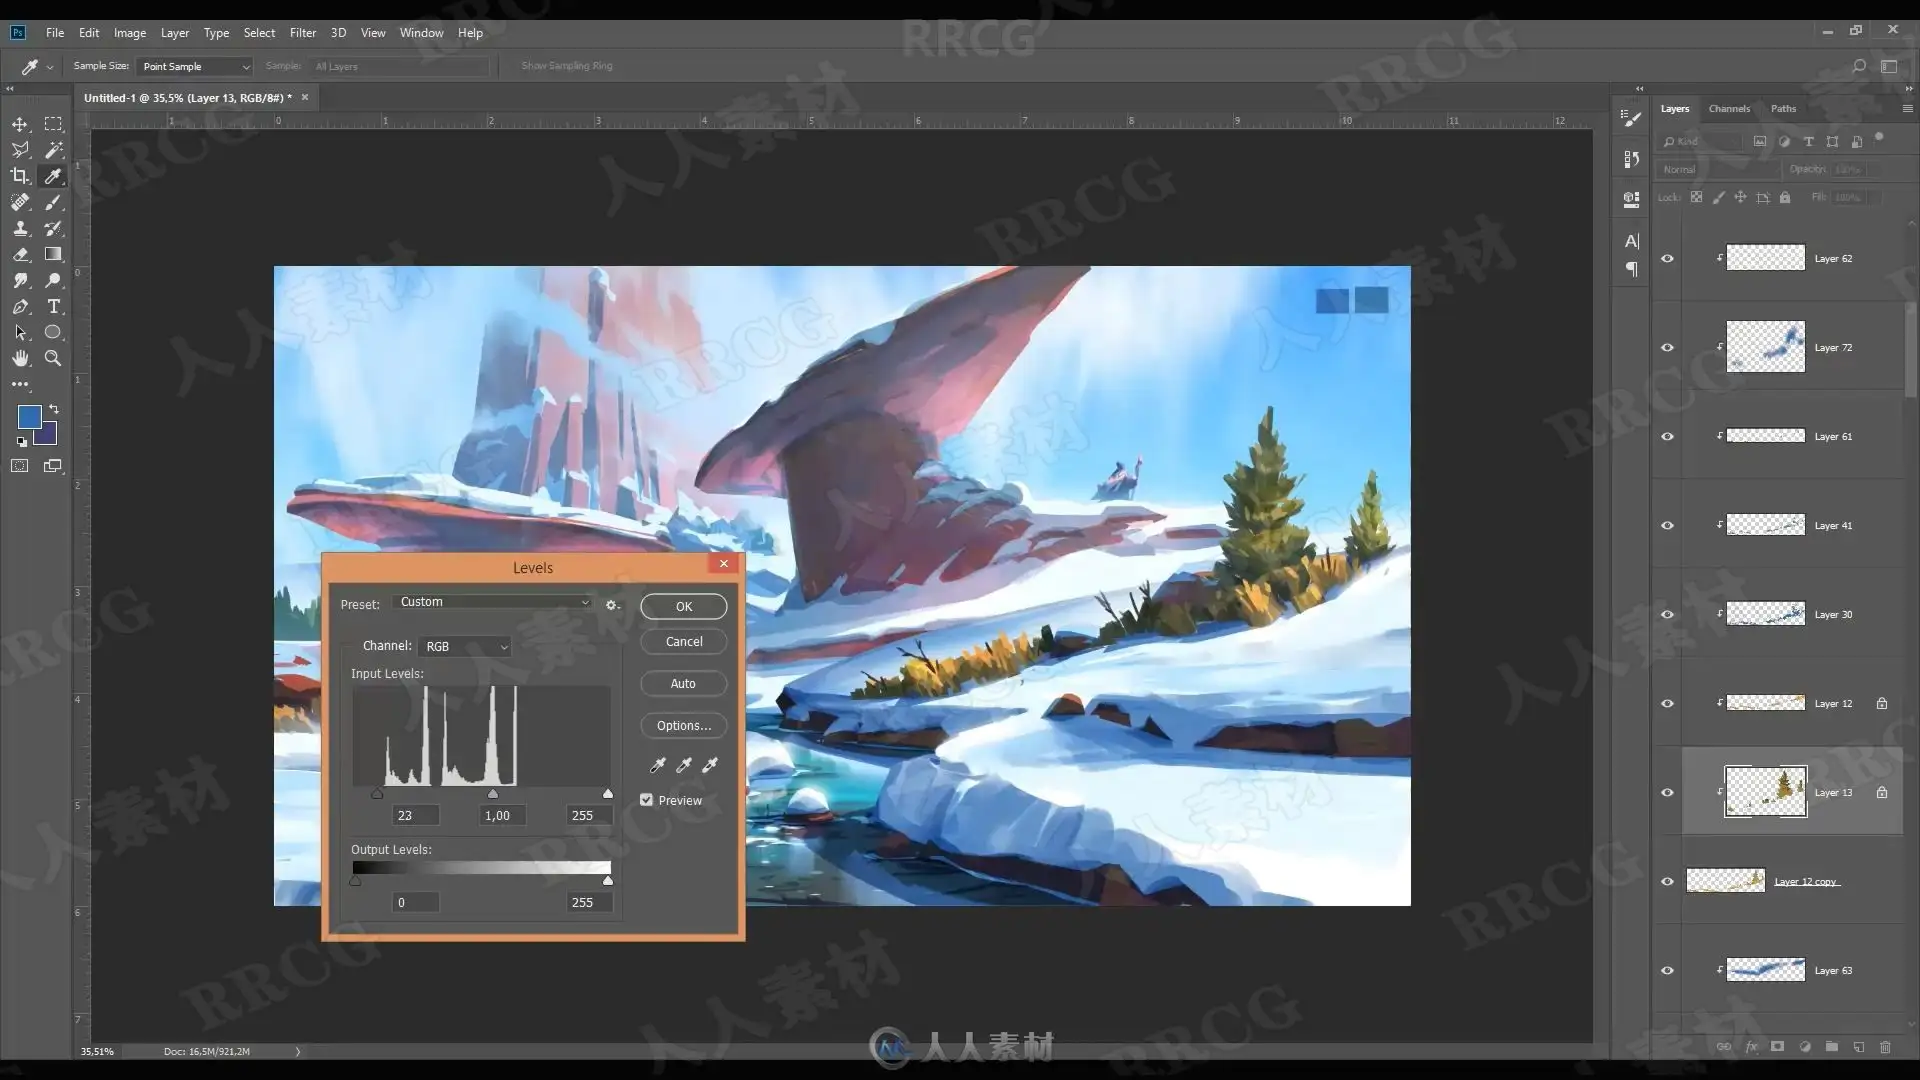Click Options button in Levels
This screenshot has height=1080, width=1920.
pyautogui.click(x=684, y=726)
